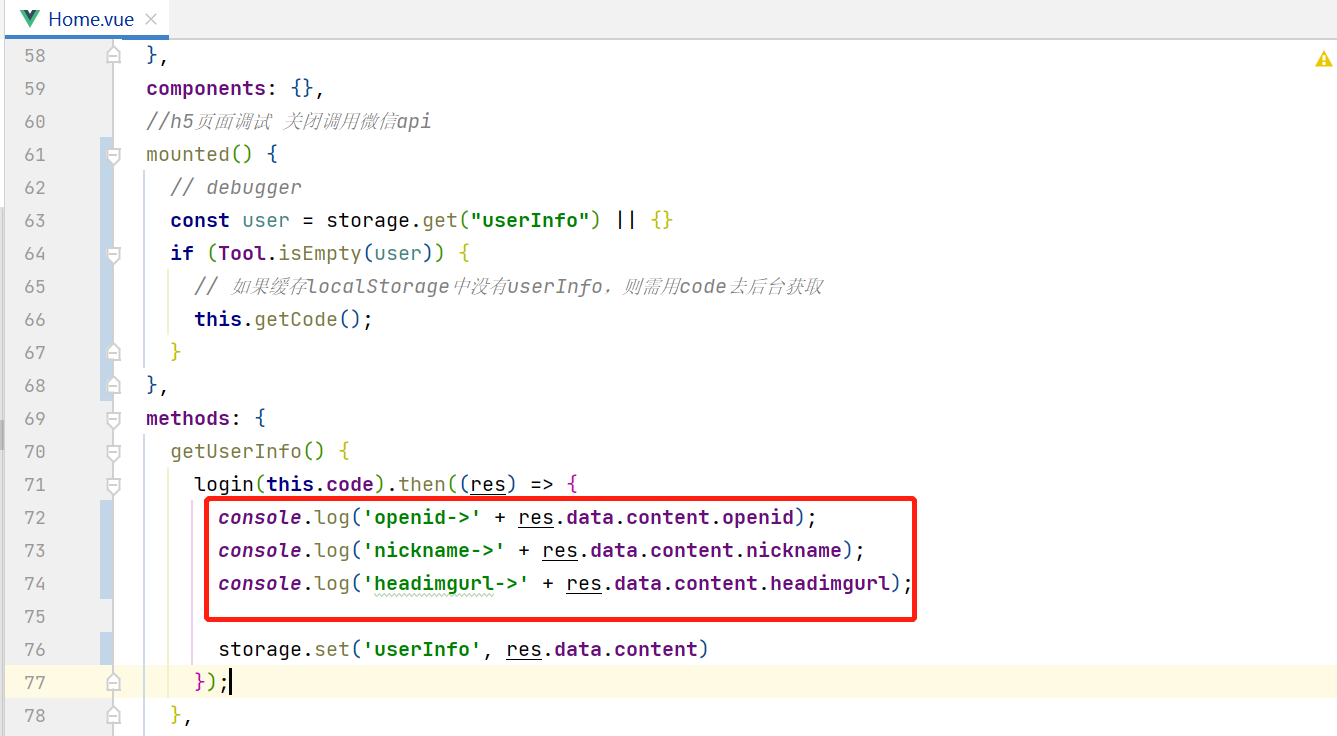Screen dimensions: 1337x736
Task: Close the Home.vue editor tab
Action: (x=151, y=19)
